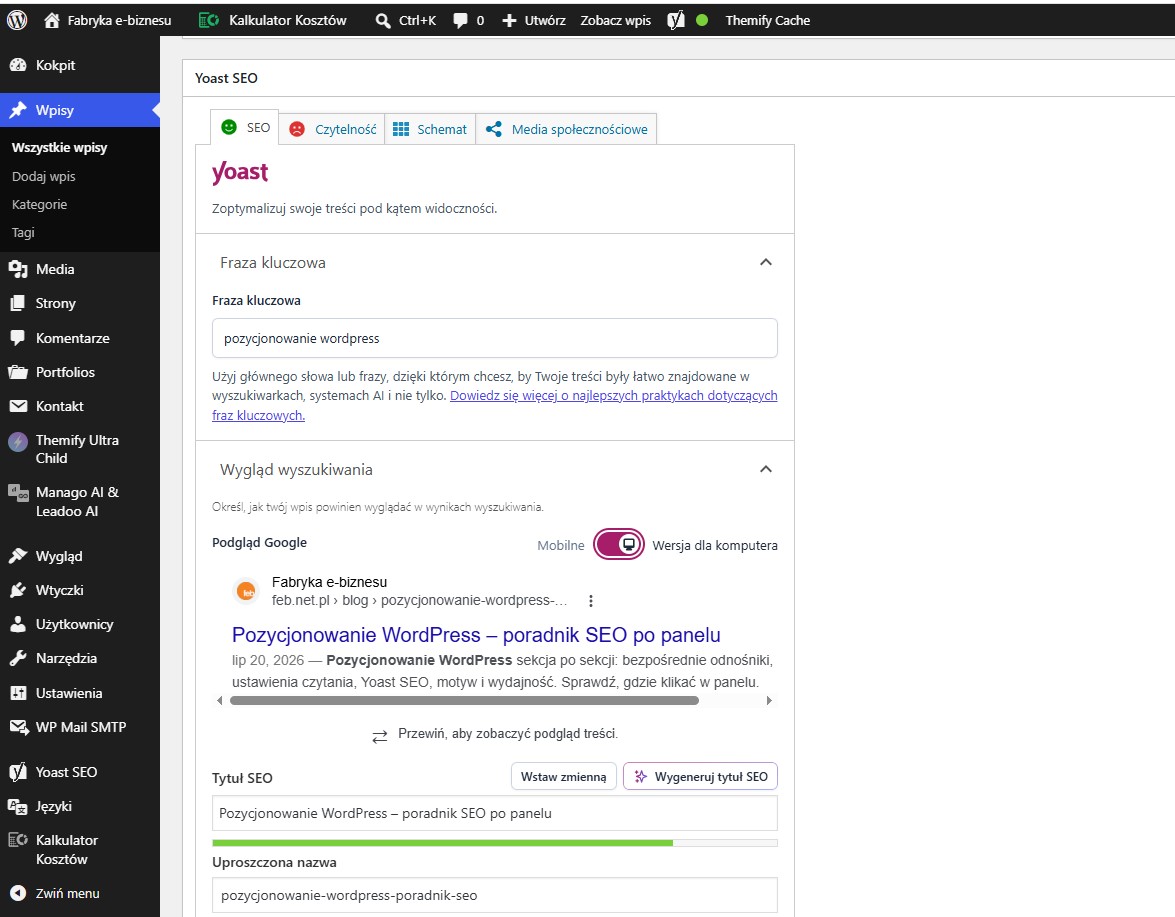Click the Narzędzia wrench icon
Image resolution: width=1175 pixels, height=917 pixels.
coord(18,659)
